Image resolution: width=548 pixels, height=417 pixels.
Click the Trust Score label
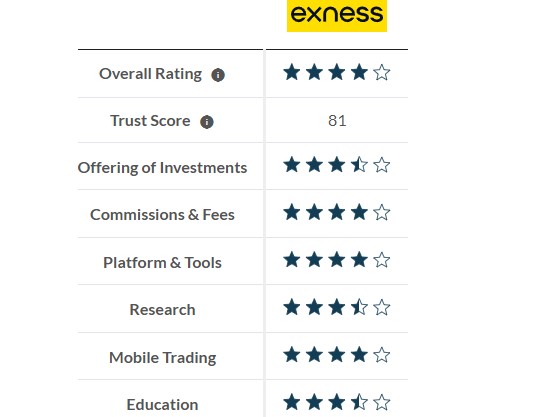tap(150, 121)
